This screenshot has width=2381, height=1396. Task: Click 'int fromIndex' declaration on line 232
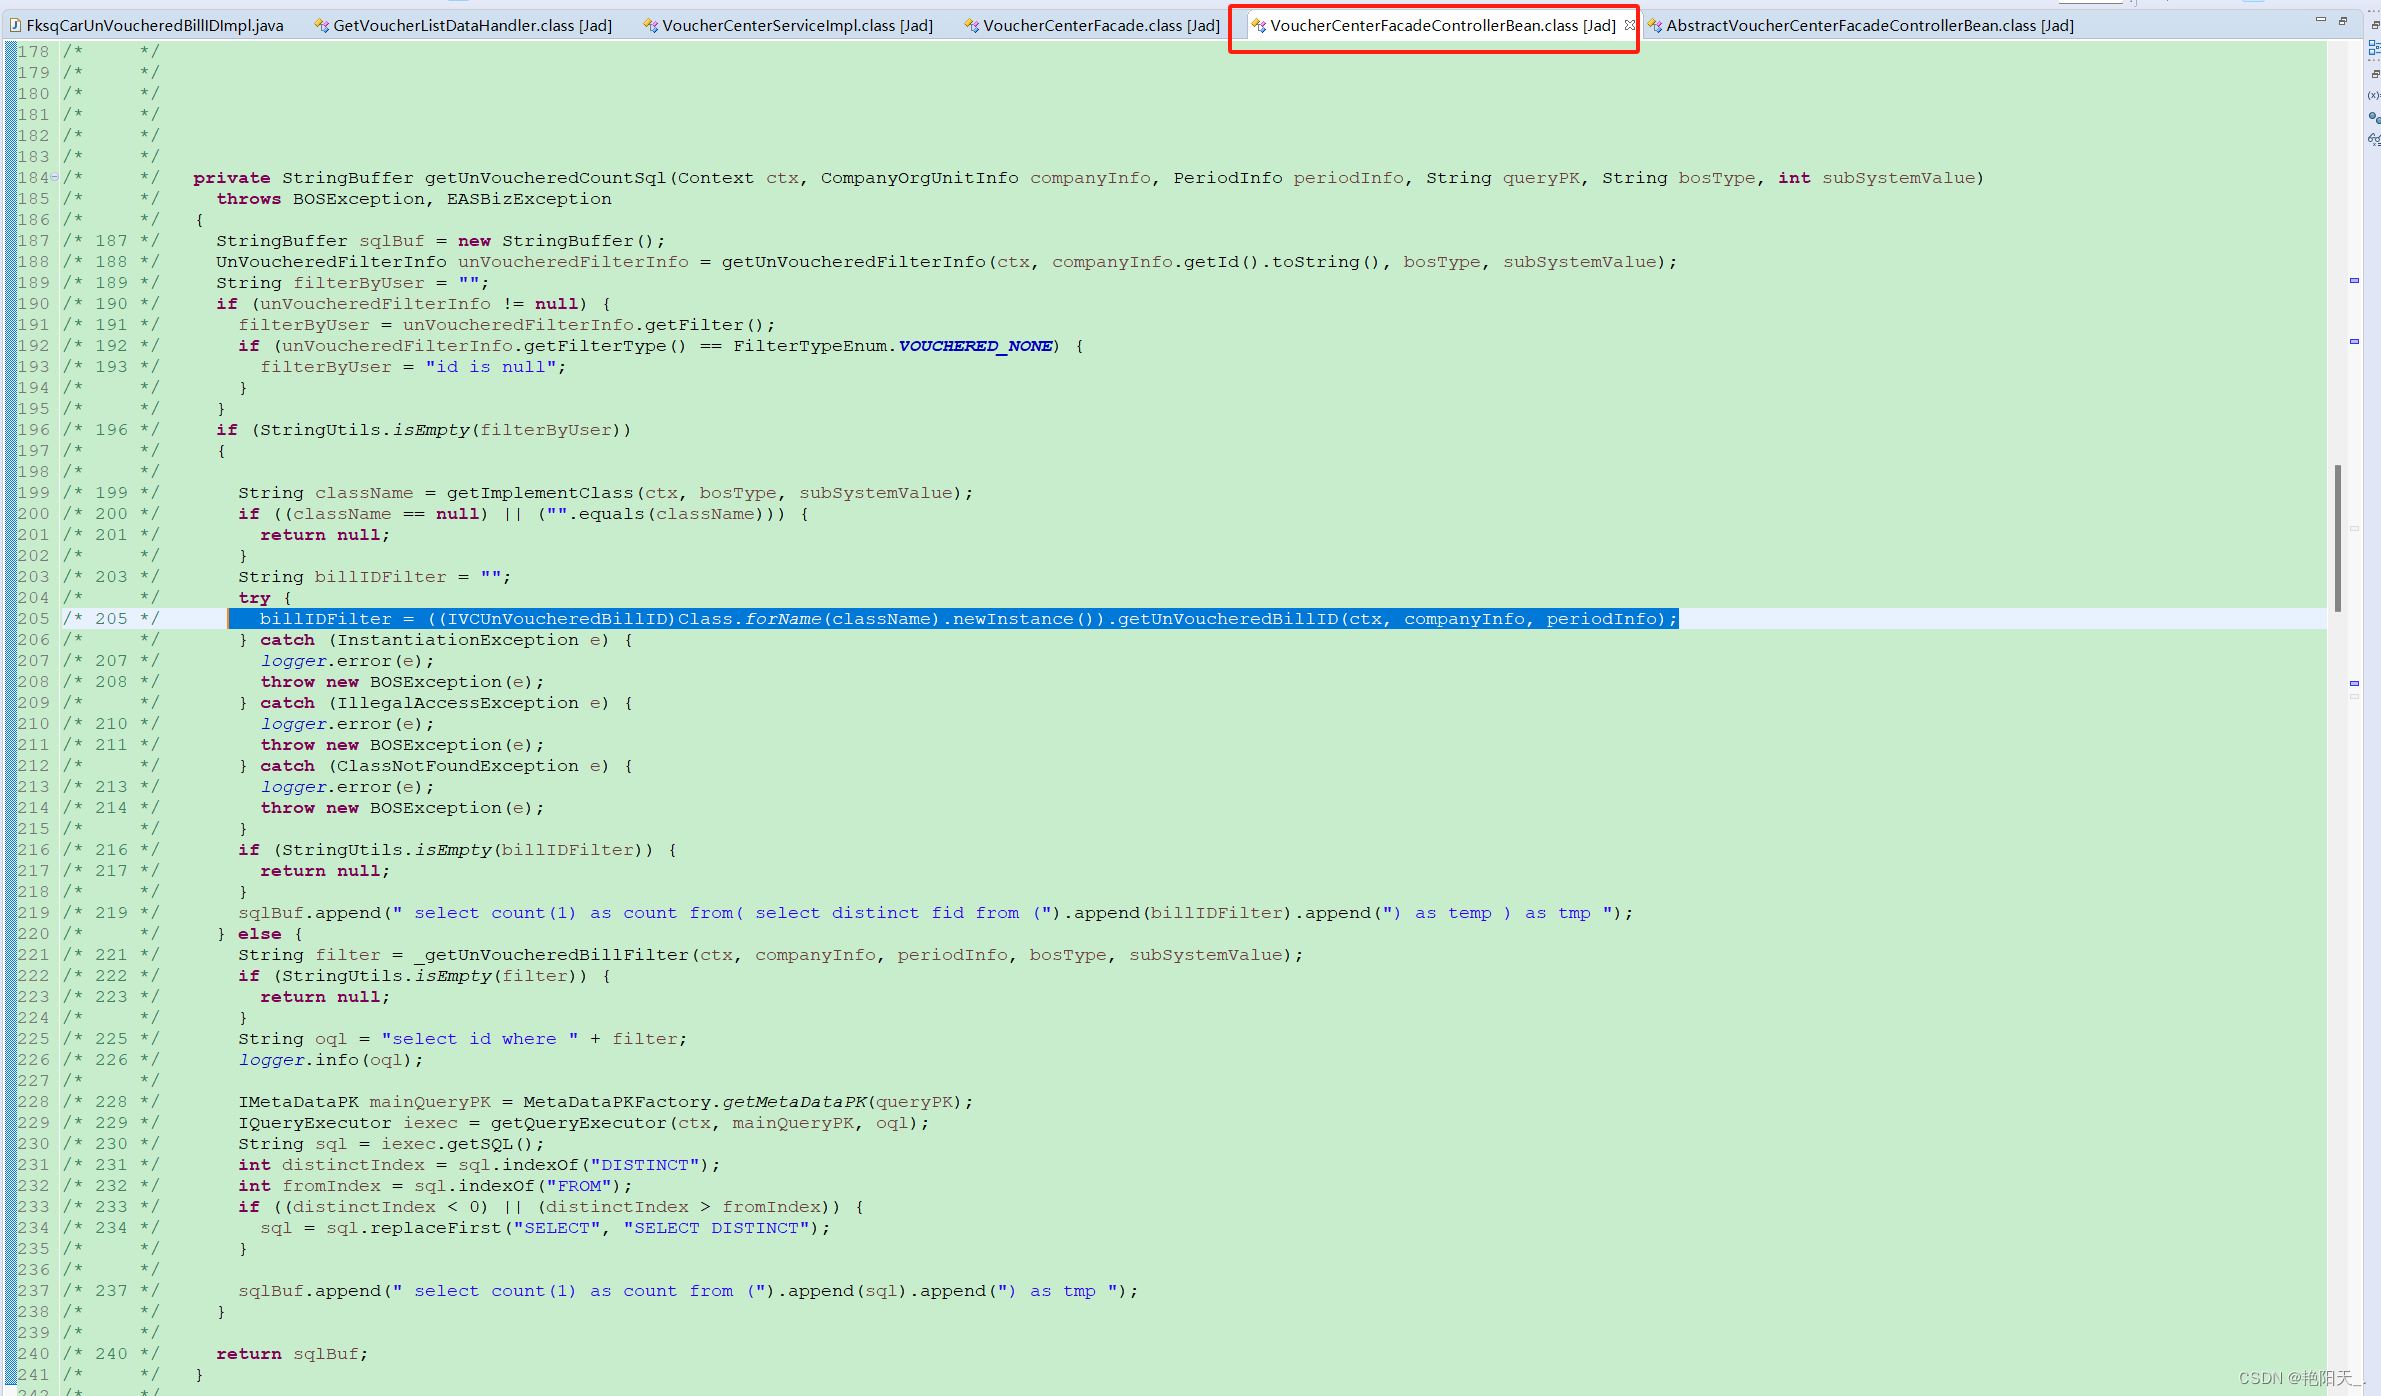(309, 1186)
